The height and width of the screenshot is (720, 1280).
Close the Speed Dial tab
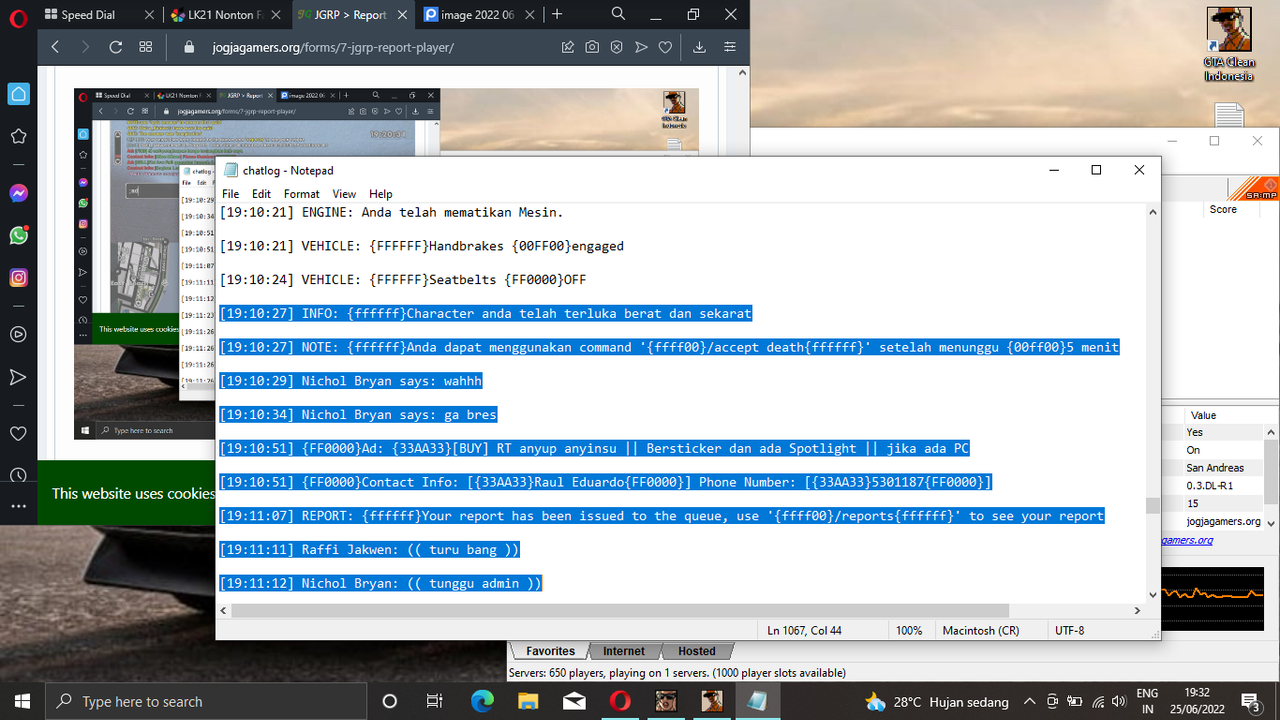148,15
